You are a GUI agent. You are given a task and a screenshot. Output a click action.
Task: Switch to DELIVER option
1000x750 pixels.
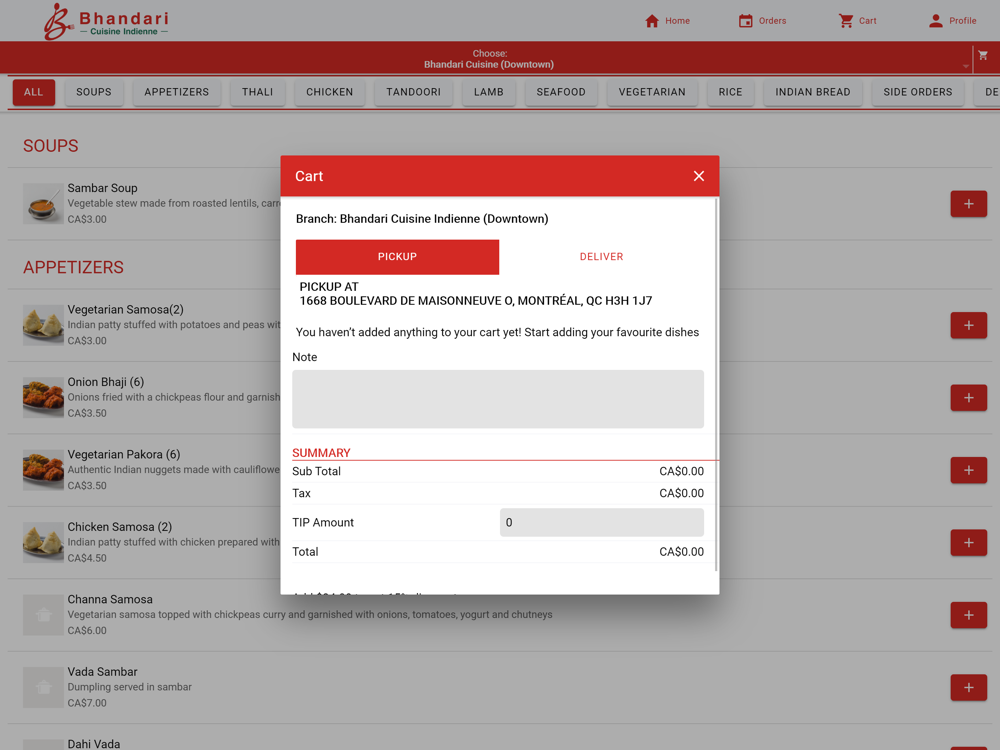coord(601,257)
